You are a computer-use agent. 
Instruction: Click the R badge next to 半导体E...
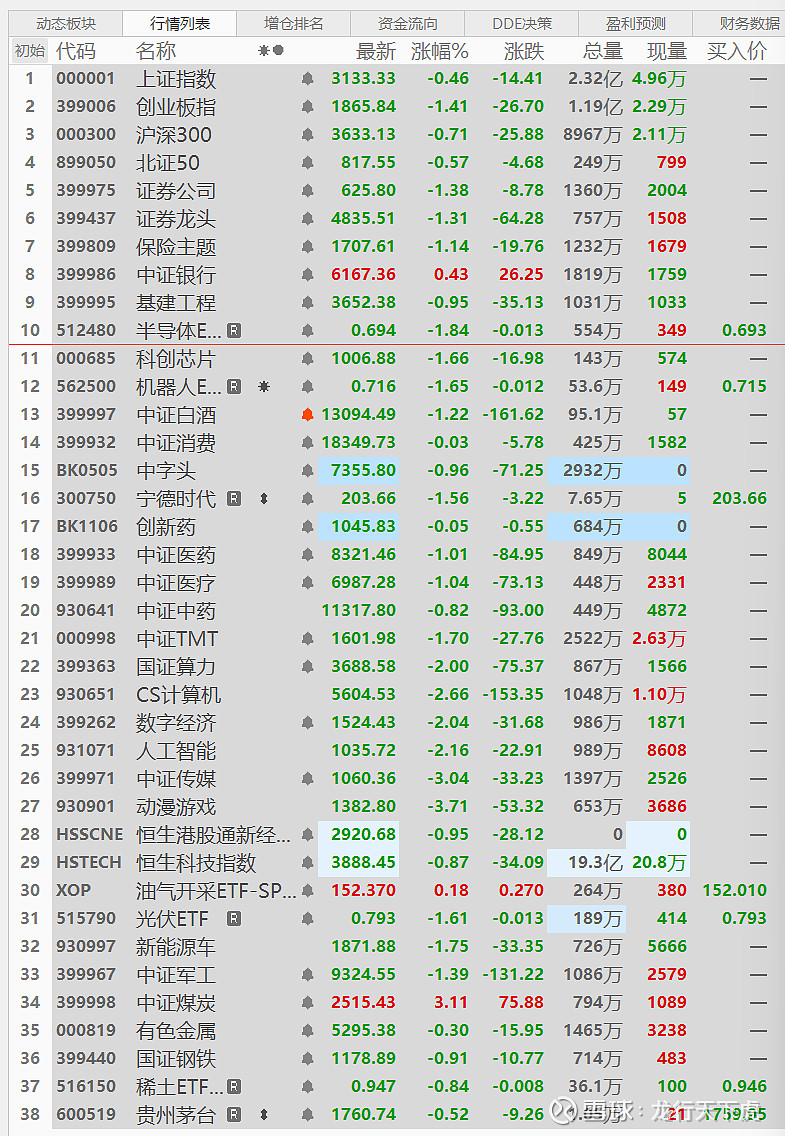tap(234, 330)
